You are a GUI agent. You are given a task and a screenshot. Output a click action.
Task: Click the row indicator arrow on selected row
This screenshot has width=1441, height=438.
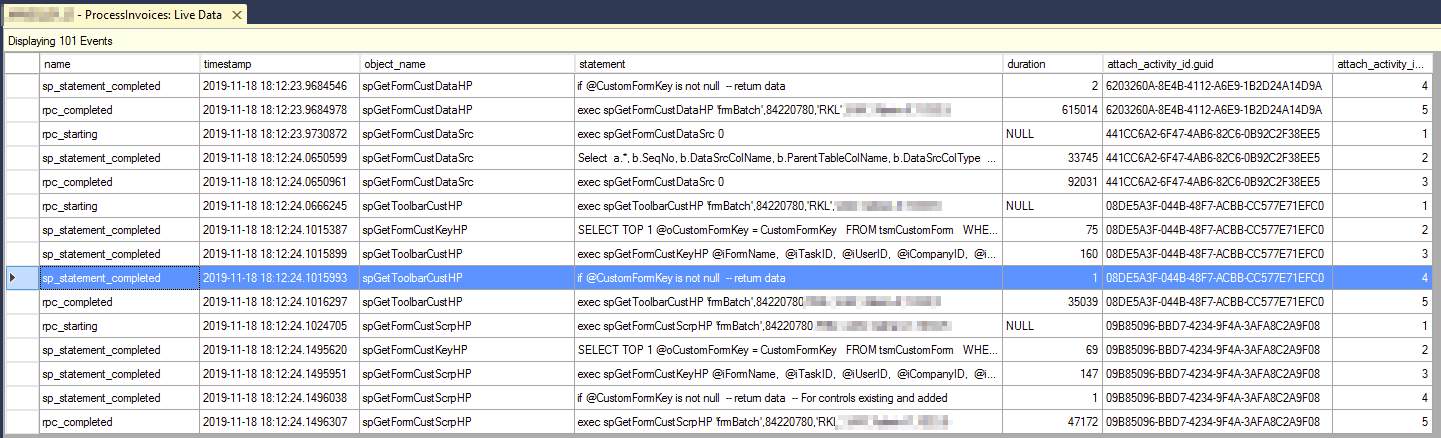pos(12,278)
